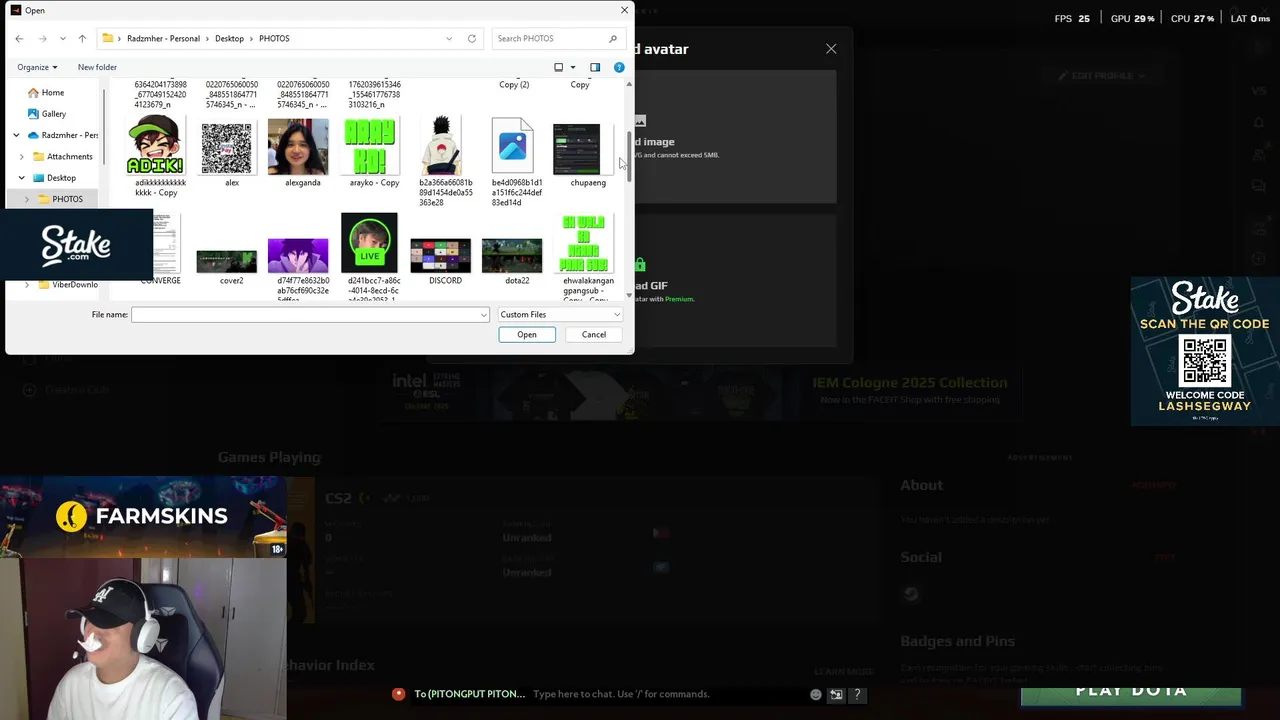Open view options dropdown arrow
Viewport: 1280px width, 720px height.
573,67
